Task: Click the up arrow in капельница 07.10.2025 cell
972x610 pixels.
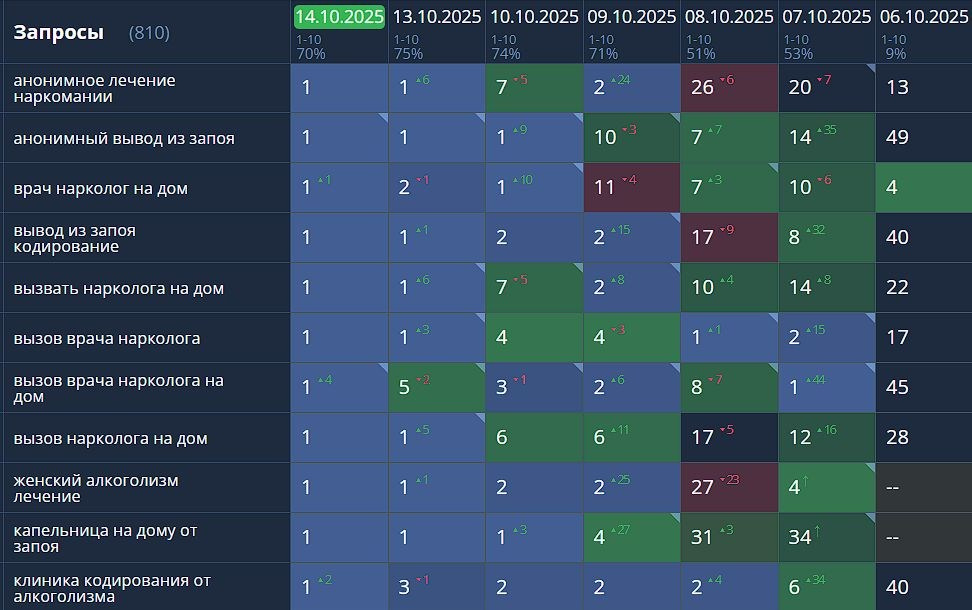Action: pos(816,532)
